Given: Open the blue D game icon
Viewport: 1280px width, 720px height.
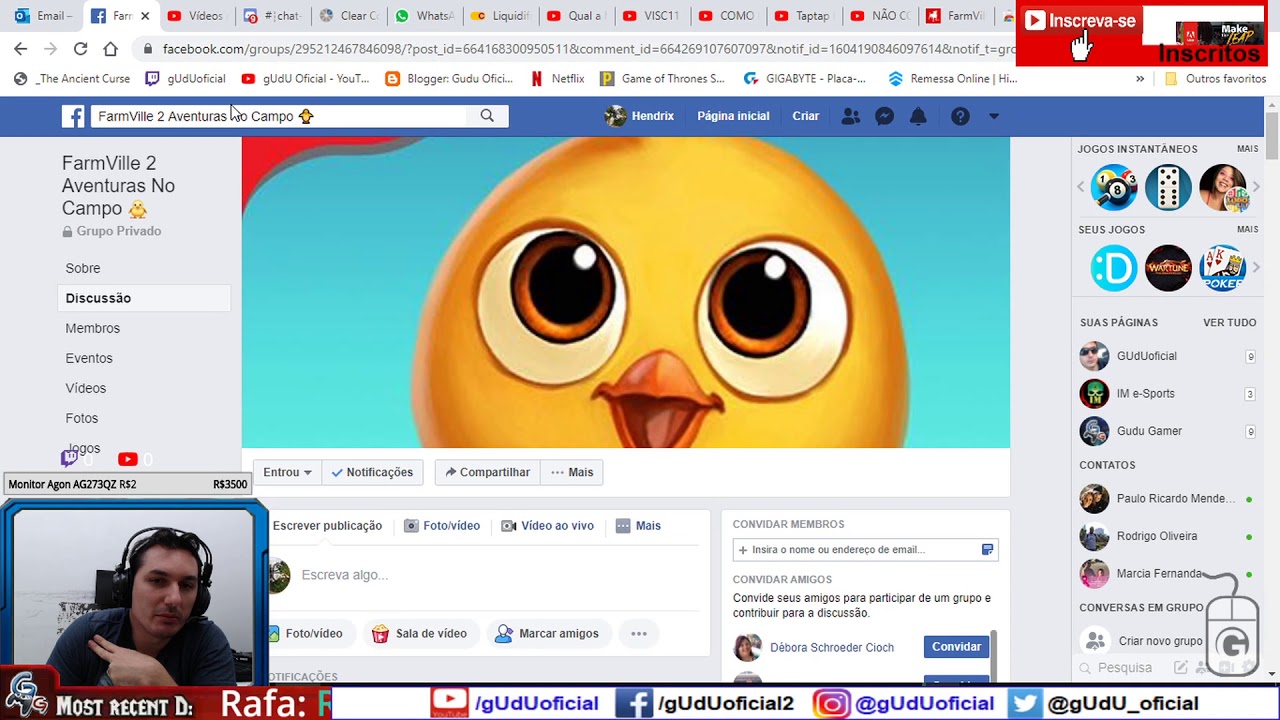Looking at the screenshot, I should pos(1114,268).
